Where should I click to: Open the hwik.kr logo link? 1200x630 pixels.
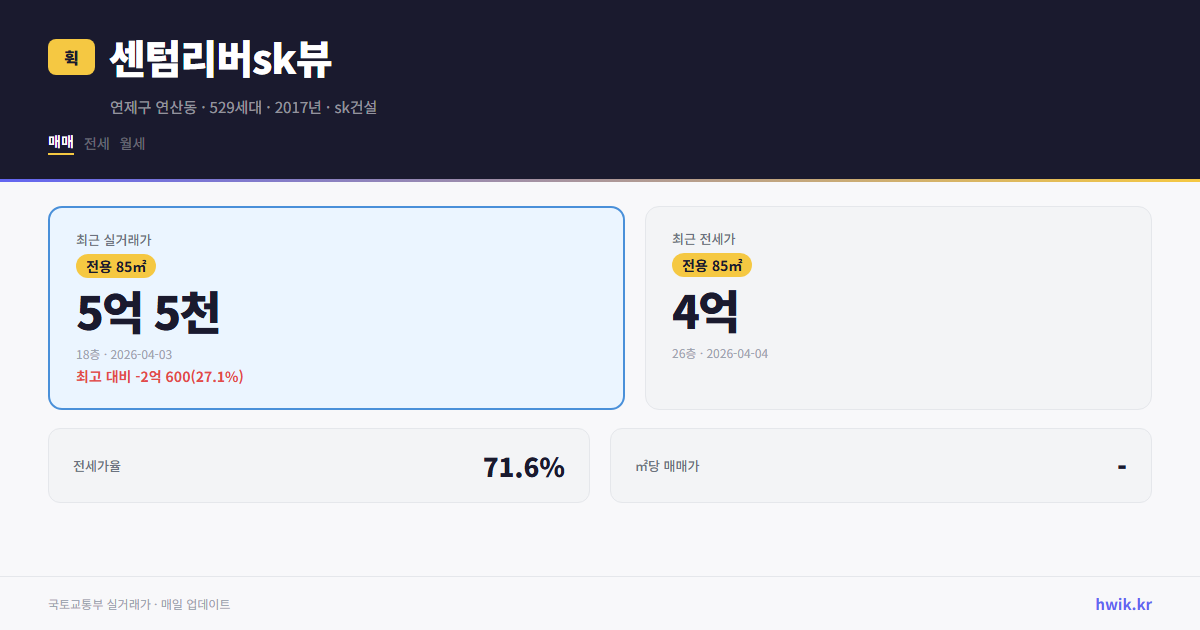point(1121,602)
